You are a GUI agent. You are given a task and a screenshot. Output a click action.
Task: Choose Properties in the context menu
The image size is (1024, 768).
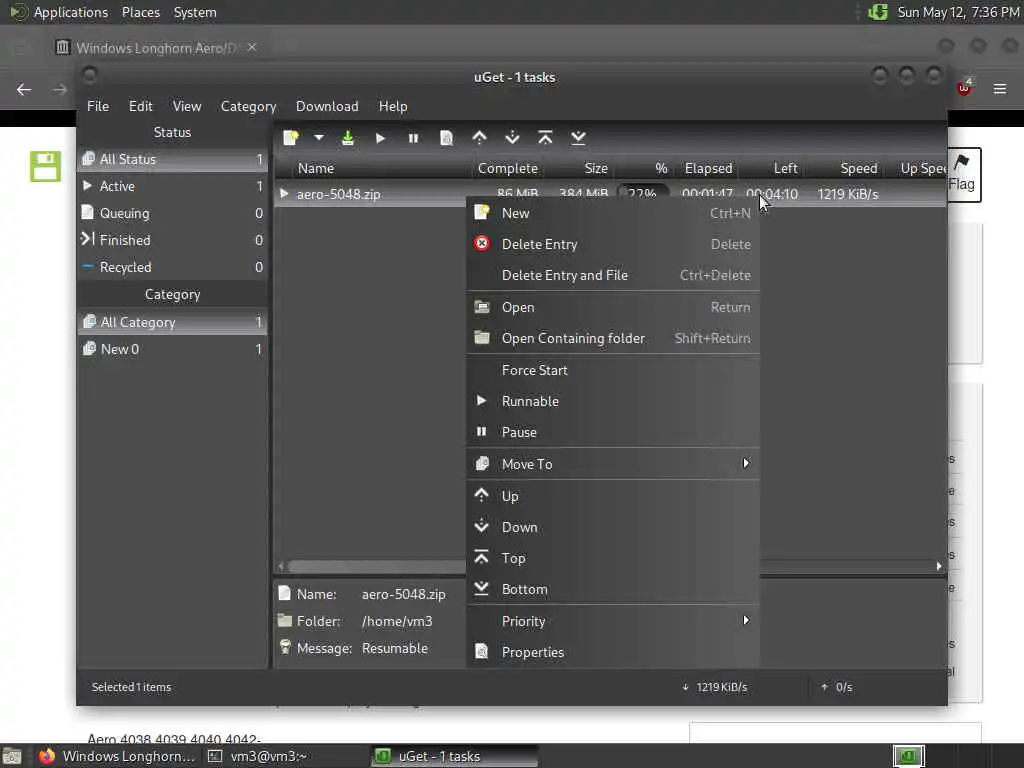coord(613,652)
